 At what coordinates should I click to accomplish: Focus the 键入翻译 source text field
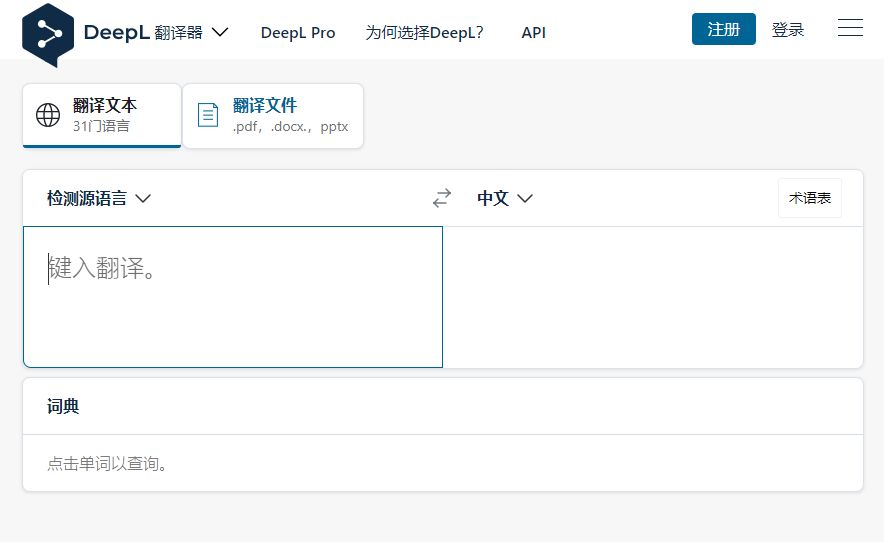233,297
